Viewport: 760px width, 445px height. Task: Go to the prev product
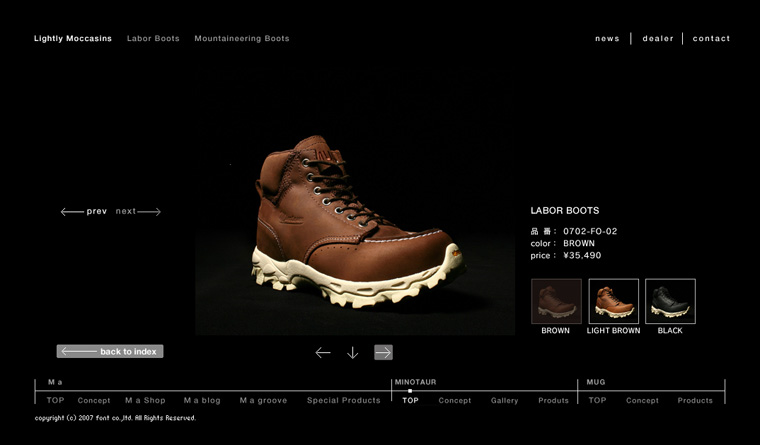click(85, 211)
